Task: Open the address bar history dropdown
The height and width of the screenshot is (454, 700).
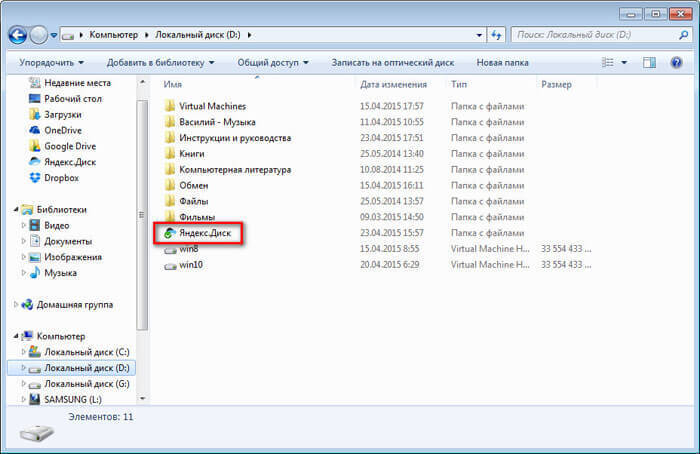Action: [x=479, y=35]
